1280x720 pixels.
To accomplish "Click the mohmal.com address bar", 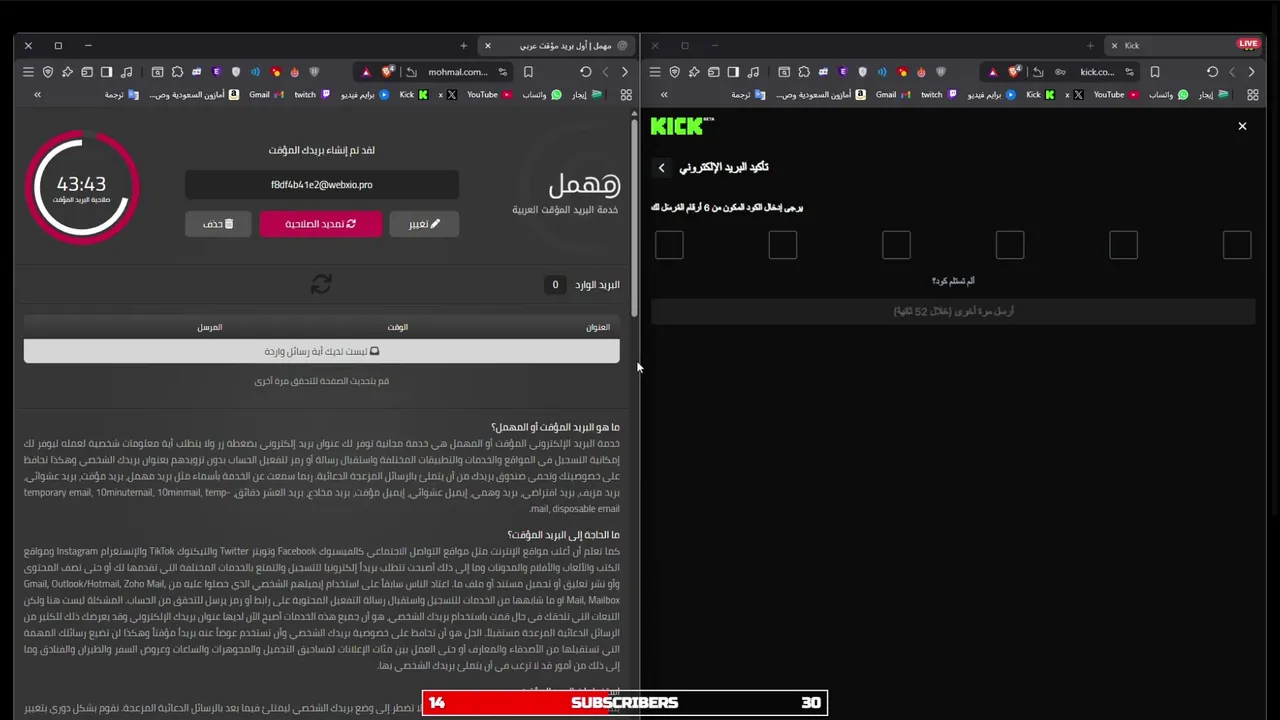I will [458, 72].
